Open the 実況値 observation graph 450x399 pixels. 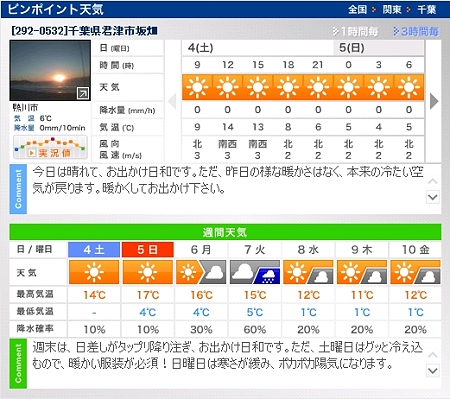50,147
